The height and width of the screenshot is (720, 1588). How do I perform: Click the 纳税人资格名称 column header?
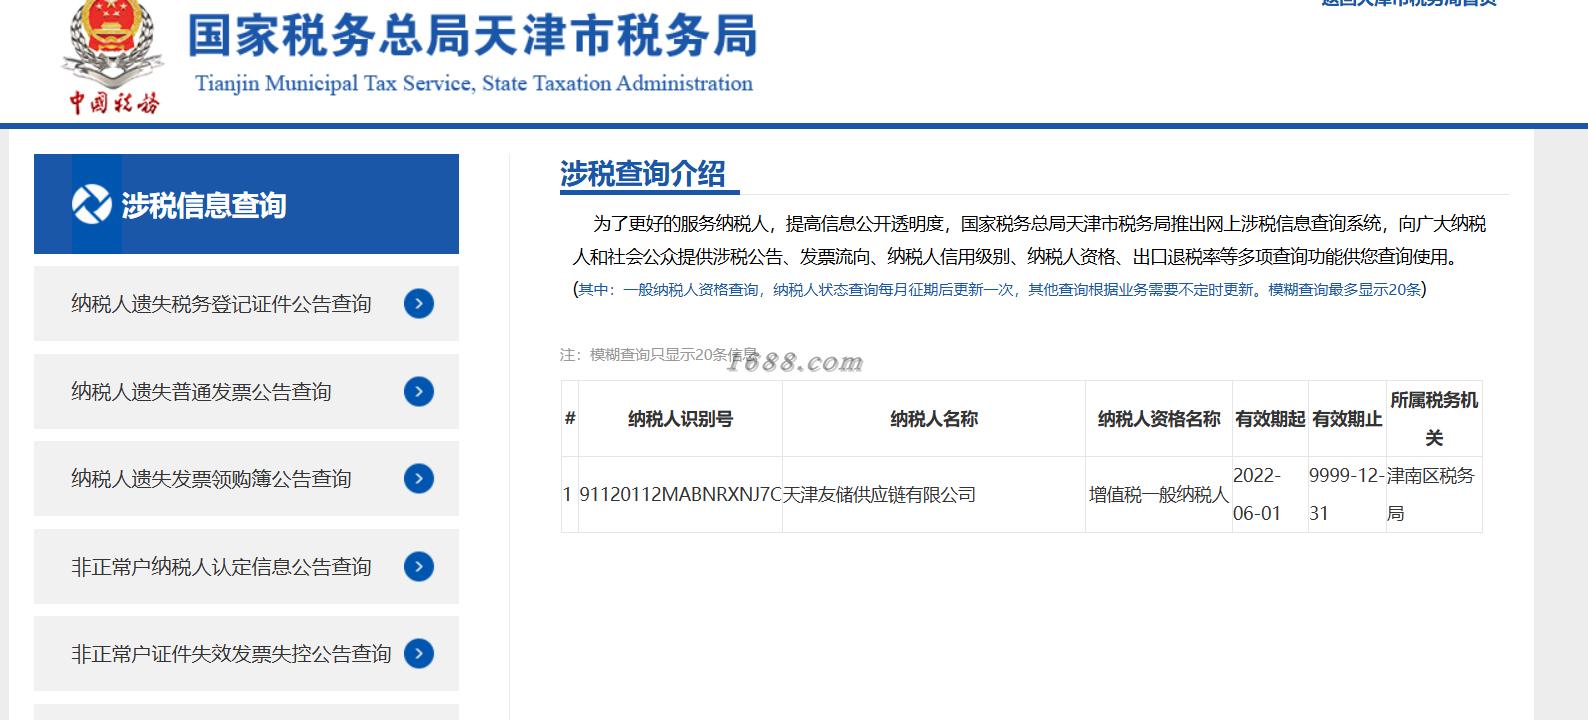[1159, 419]
